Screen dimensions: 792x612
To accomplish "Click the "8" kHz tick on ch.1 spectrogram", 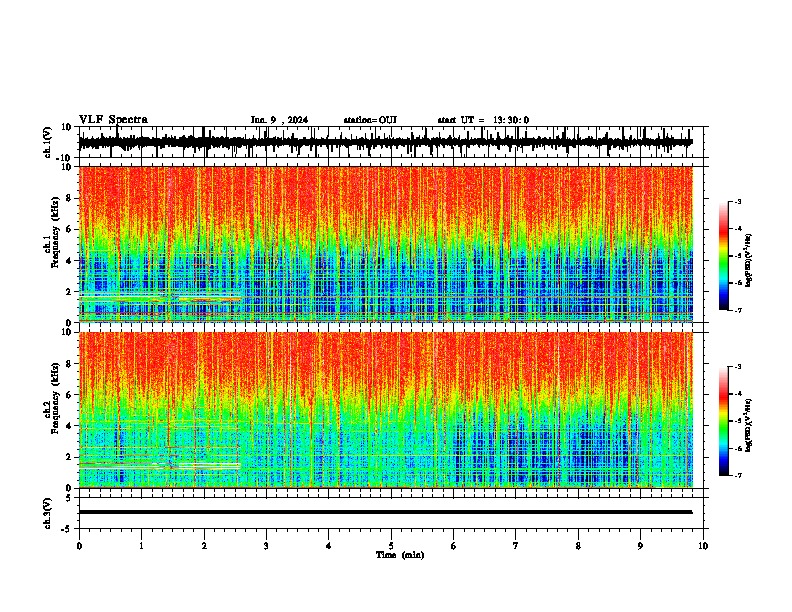I will click(x=69, y=198).
